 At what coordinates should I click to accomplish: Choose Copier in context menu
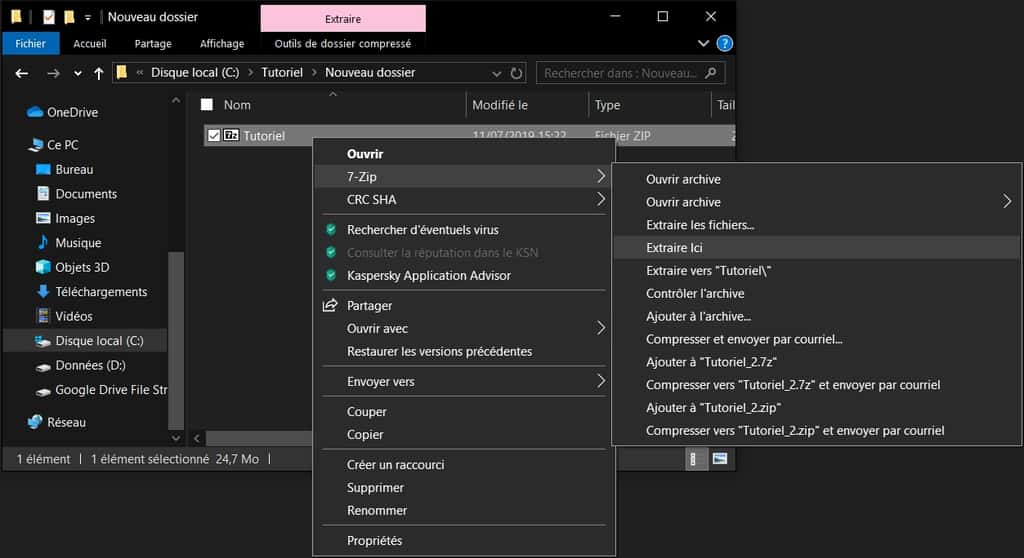(464, 435)
